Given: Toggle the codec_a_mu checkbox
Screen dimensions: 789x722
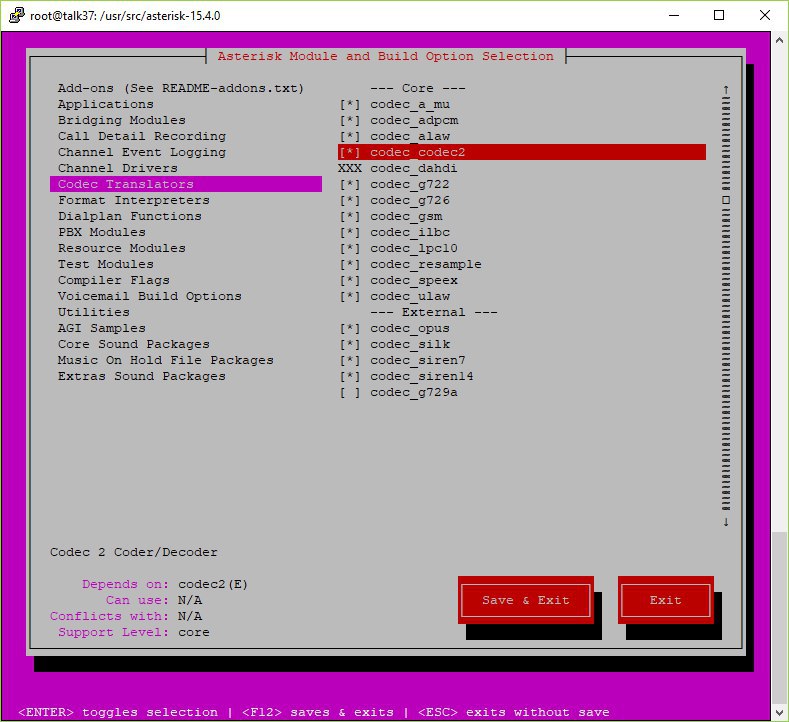Looking at the screenshot, I should (350, 105).
